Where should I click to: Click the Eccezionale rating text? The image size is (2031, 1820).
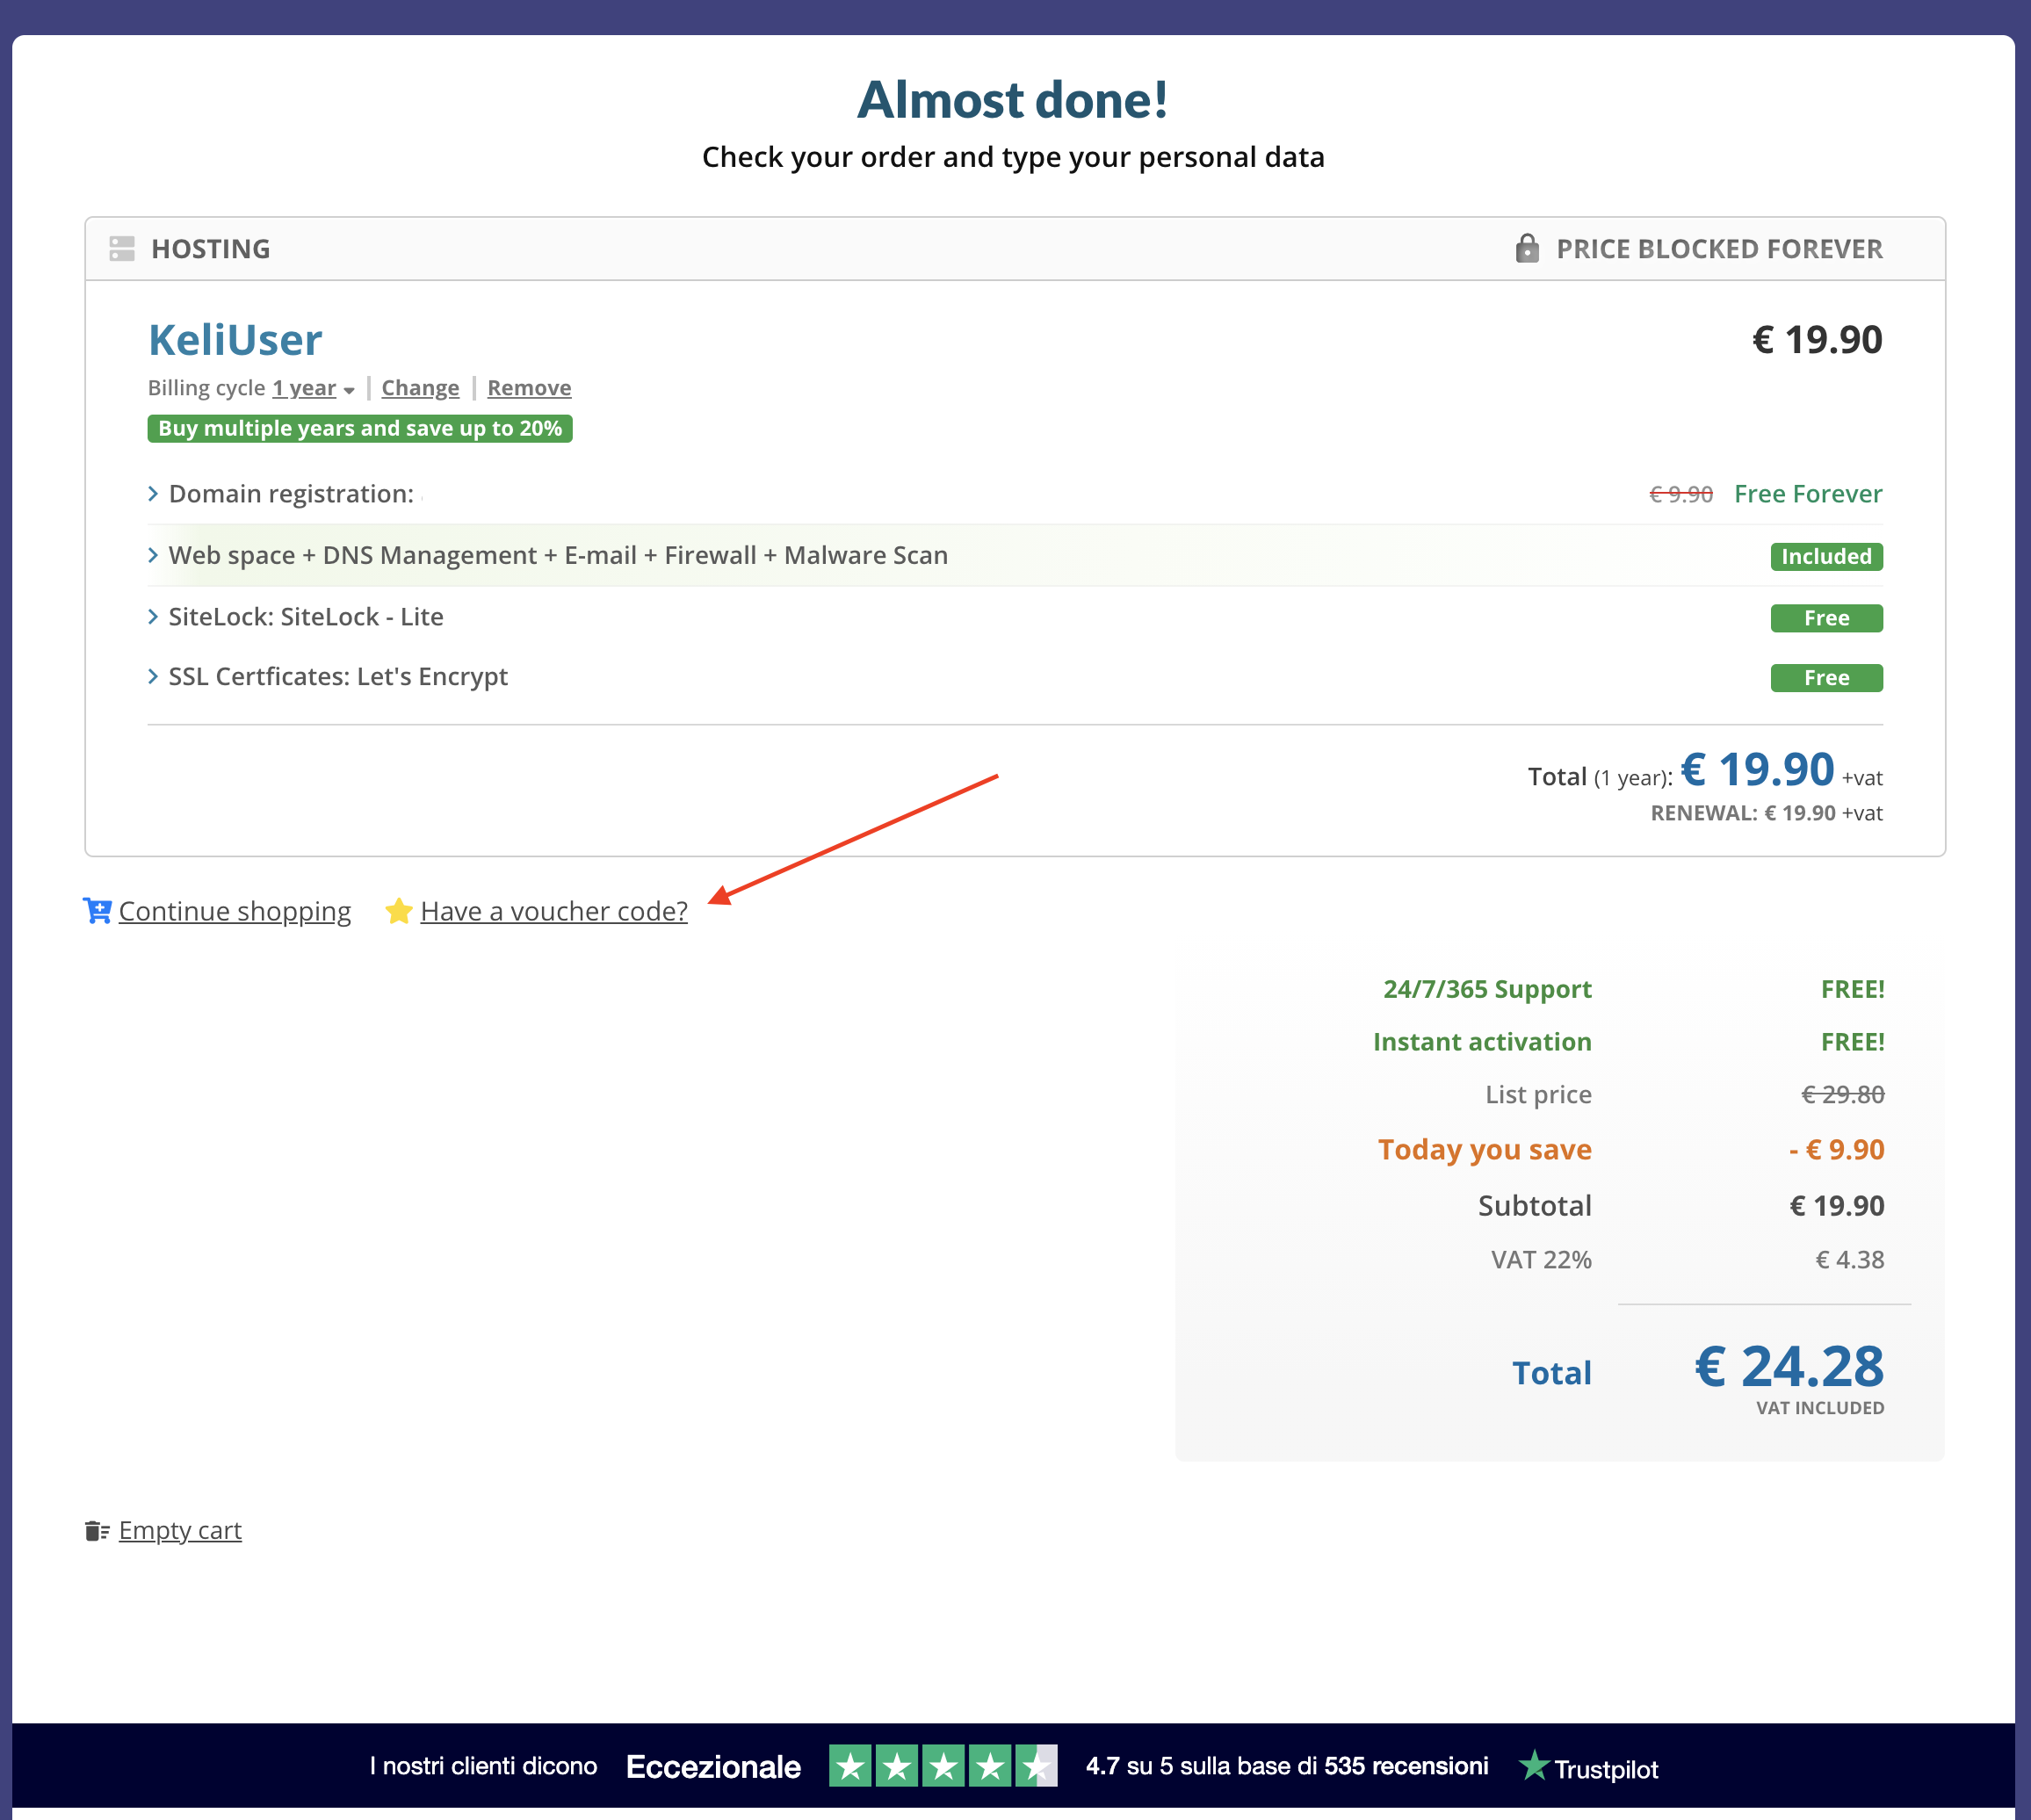[713, 1767]
